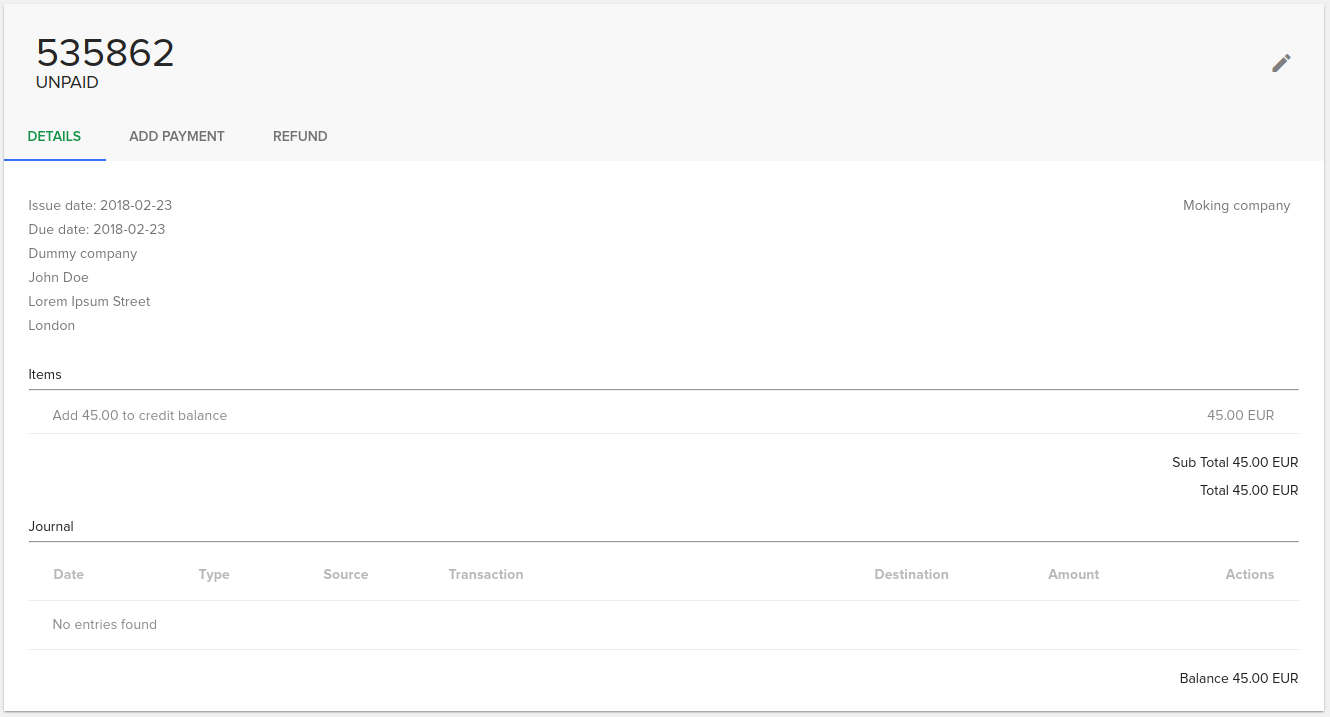Click the UNPAID status label
1330x717 pixels.
tap(67, 83)
